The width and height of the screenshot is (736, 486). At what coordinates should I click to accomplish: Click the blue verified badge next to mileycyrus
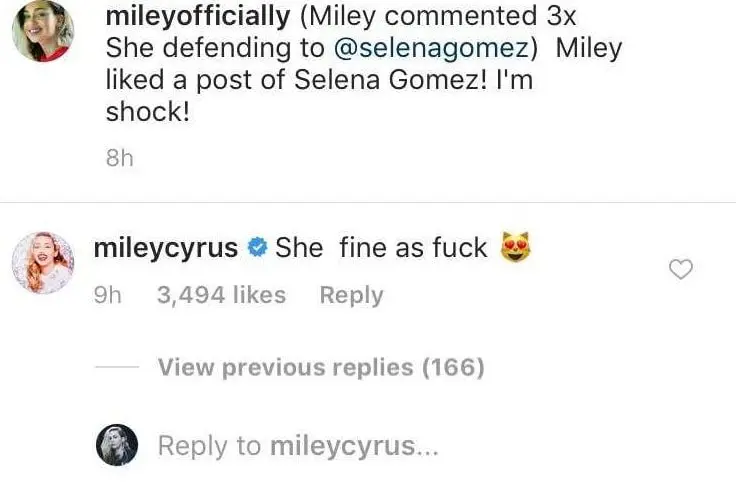pos(256,248)
